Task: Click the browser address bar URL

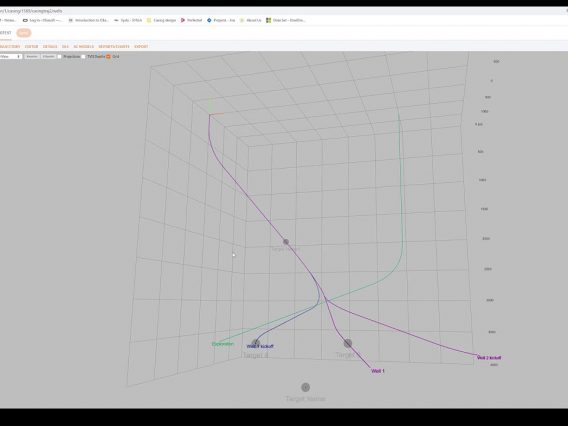Action: (31, 11)
